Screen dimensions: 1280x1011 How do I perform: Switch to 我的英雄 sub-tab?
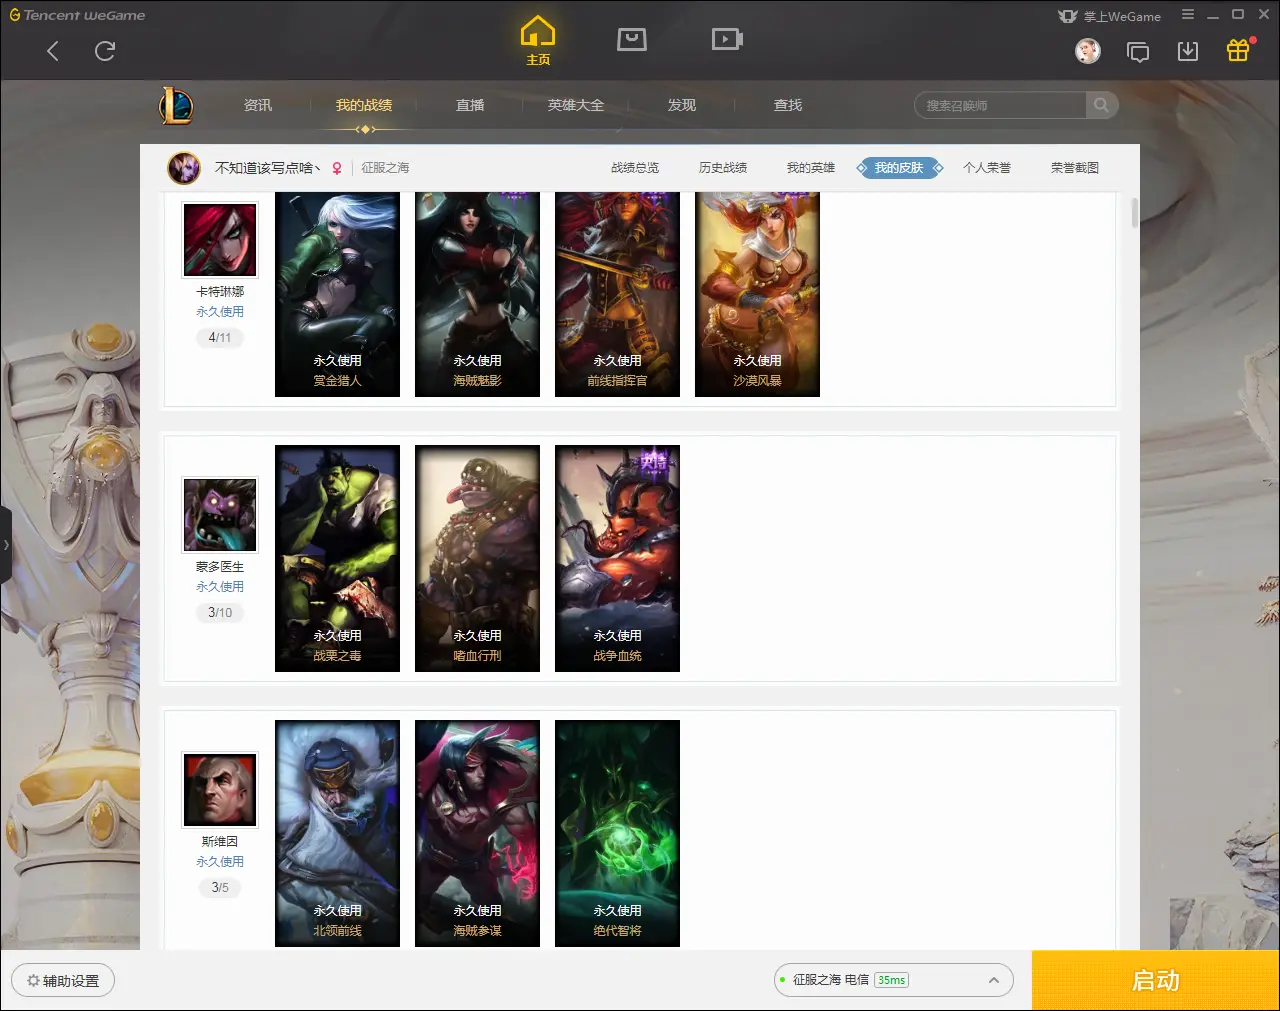pyautogui.click(x=811, y=168)
